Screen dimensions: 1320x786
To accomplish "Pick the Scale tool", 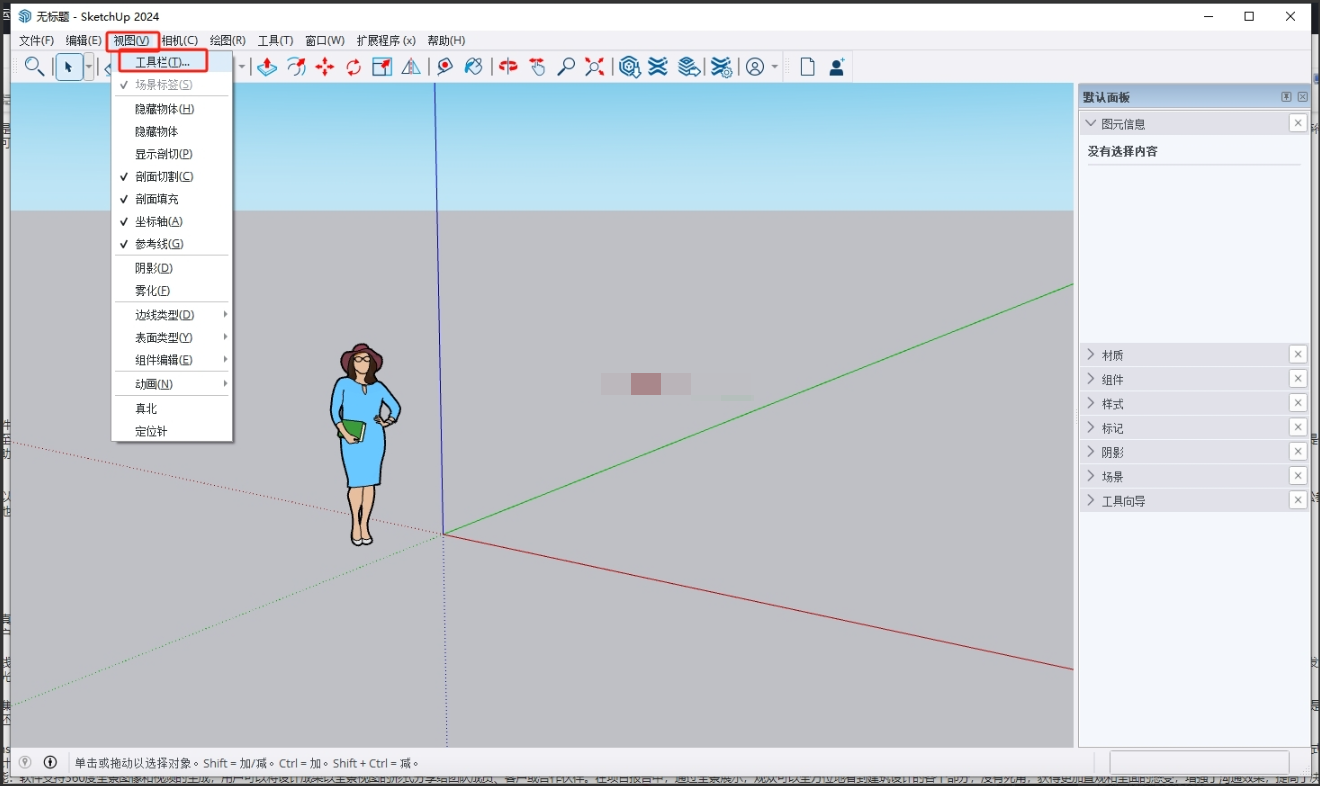I will (x=382, y=67).
